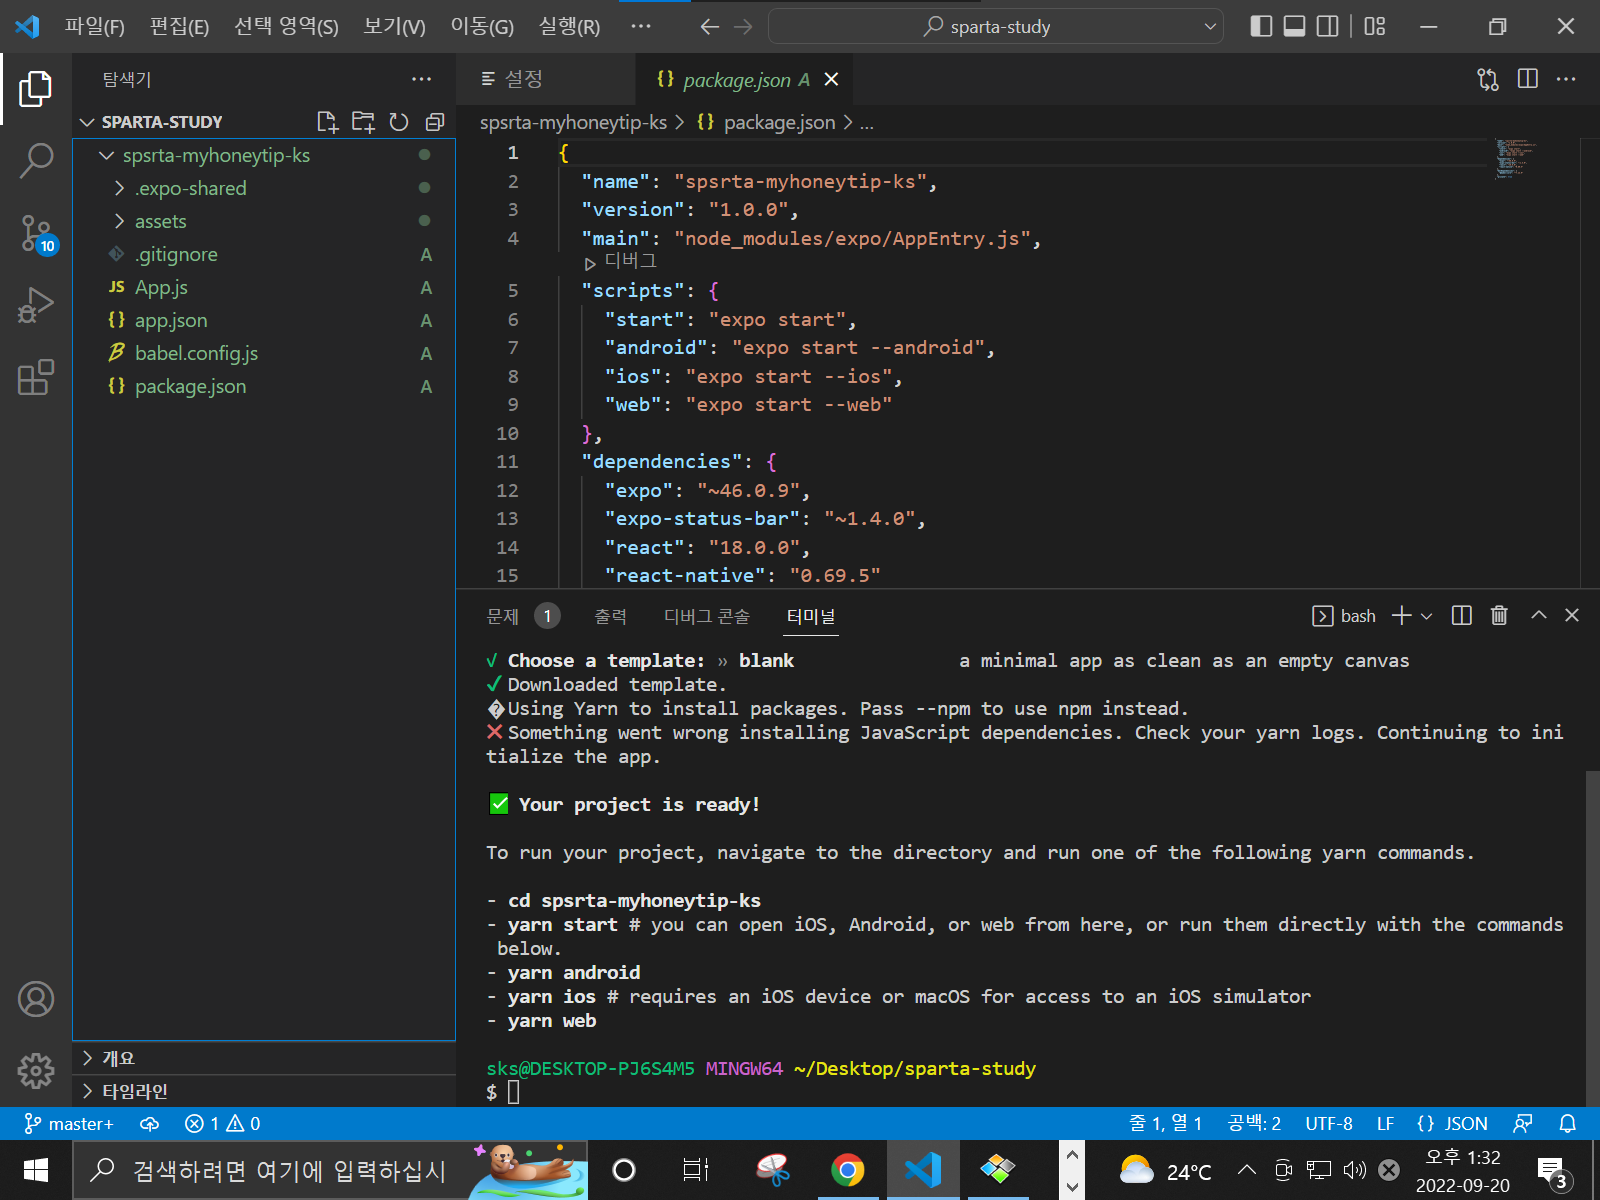The image size is (1600, 1200).
Task: Customize layout options in title bar
Action: (1375, 27)
